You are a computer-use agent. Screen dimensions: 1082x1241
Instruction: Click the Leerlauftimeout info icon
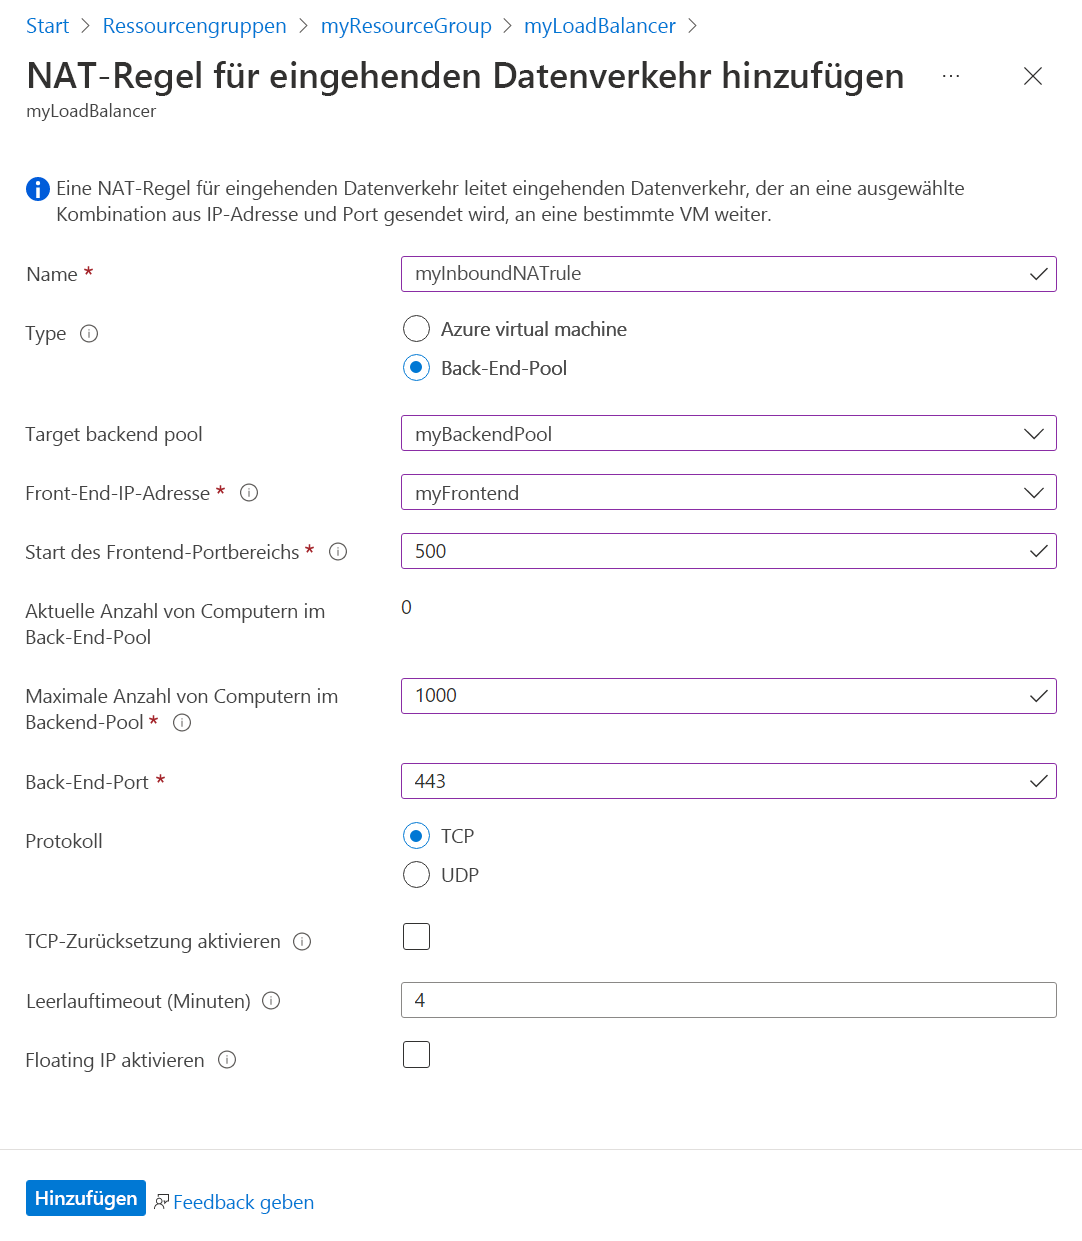click(x=270, y=1000)
